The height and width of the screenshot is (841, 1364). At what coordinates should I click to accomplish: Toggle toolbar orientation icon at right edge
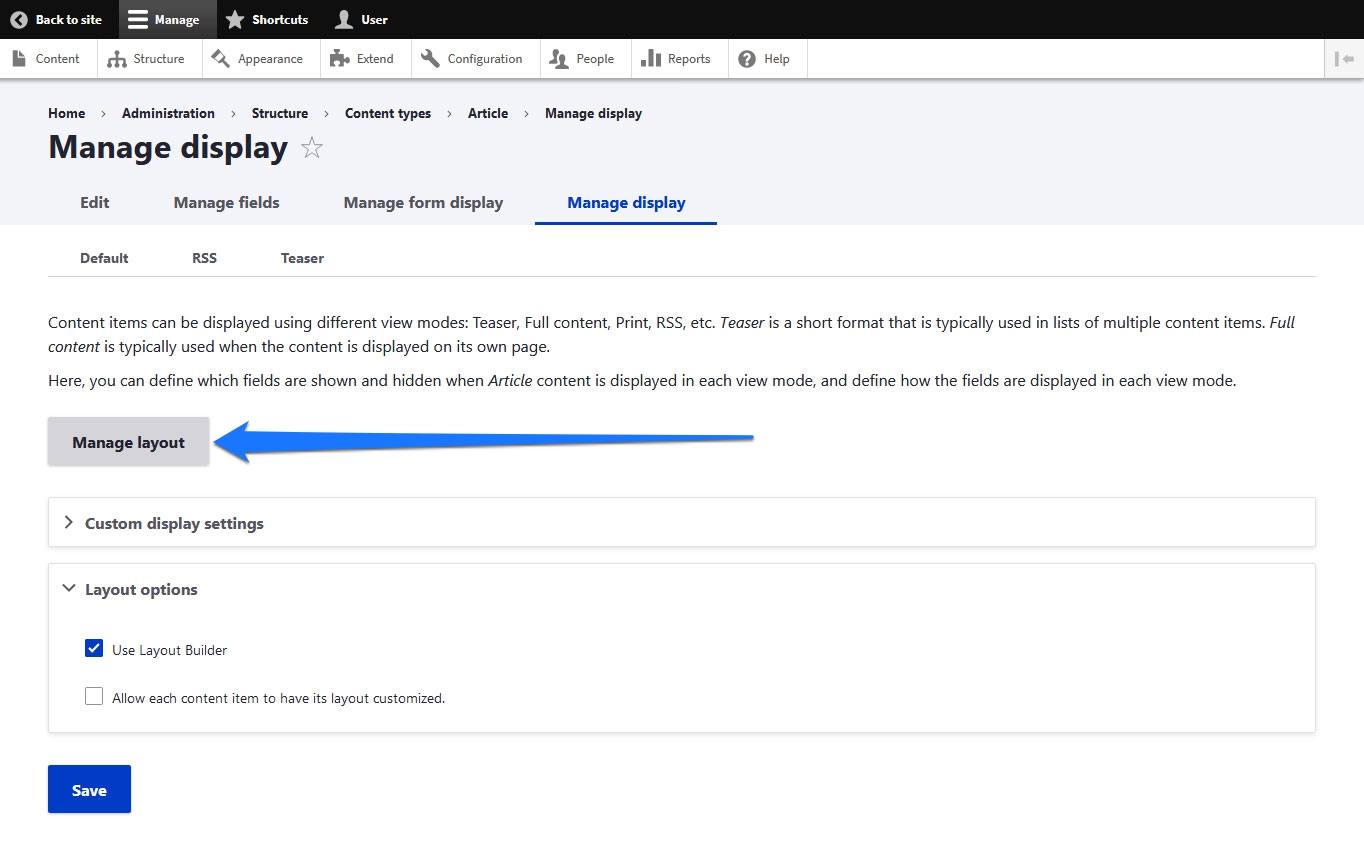tap(1344, 59)
